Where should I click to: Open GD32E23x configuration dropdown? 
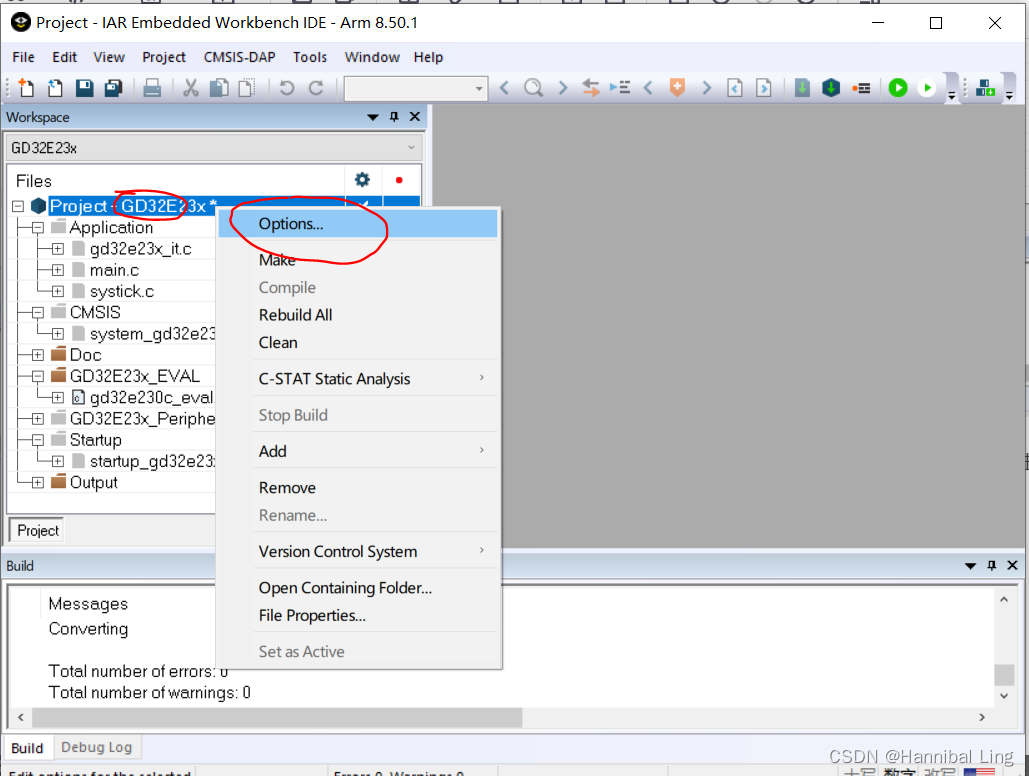[214, 148]
